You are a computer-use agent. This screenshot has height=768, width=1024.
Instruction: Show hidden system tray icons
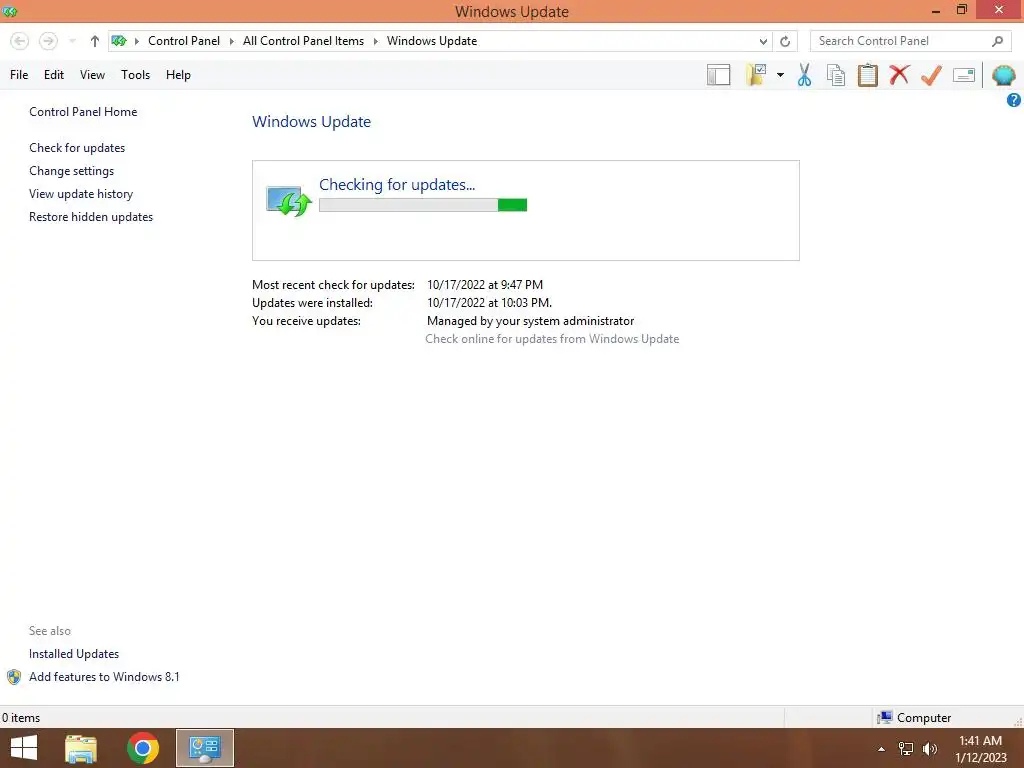pos(881,749)
